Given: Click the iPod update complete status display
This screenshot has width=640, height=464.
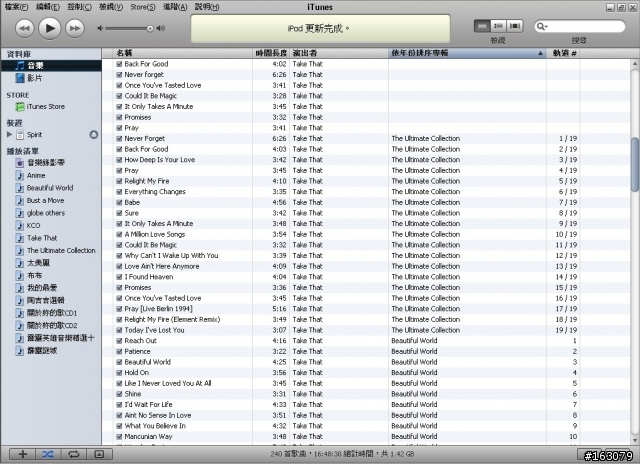Looking at the screenshot, I should click(x=320, y=29).
